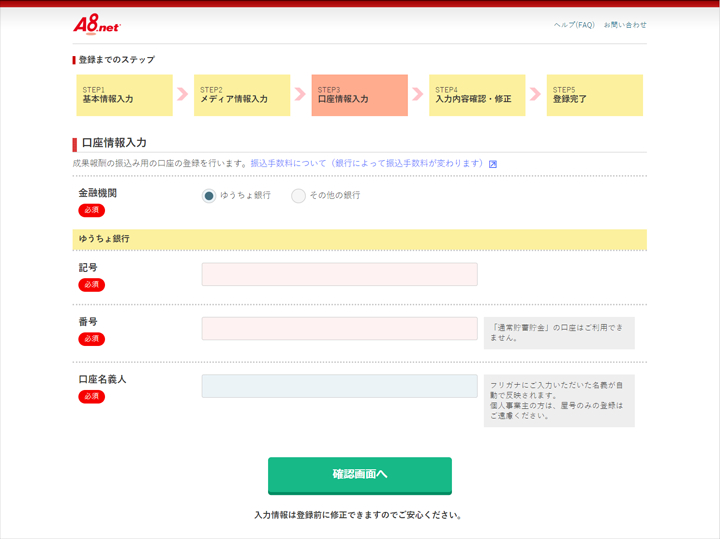Open the external link icon beside 振込手数料
The image size is (720, 539).
click(493, 164)
